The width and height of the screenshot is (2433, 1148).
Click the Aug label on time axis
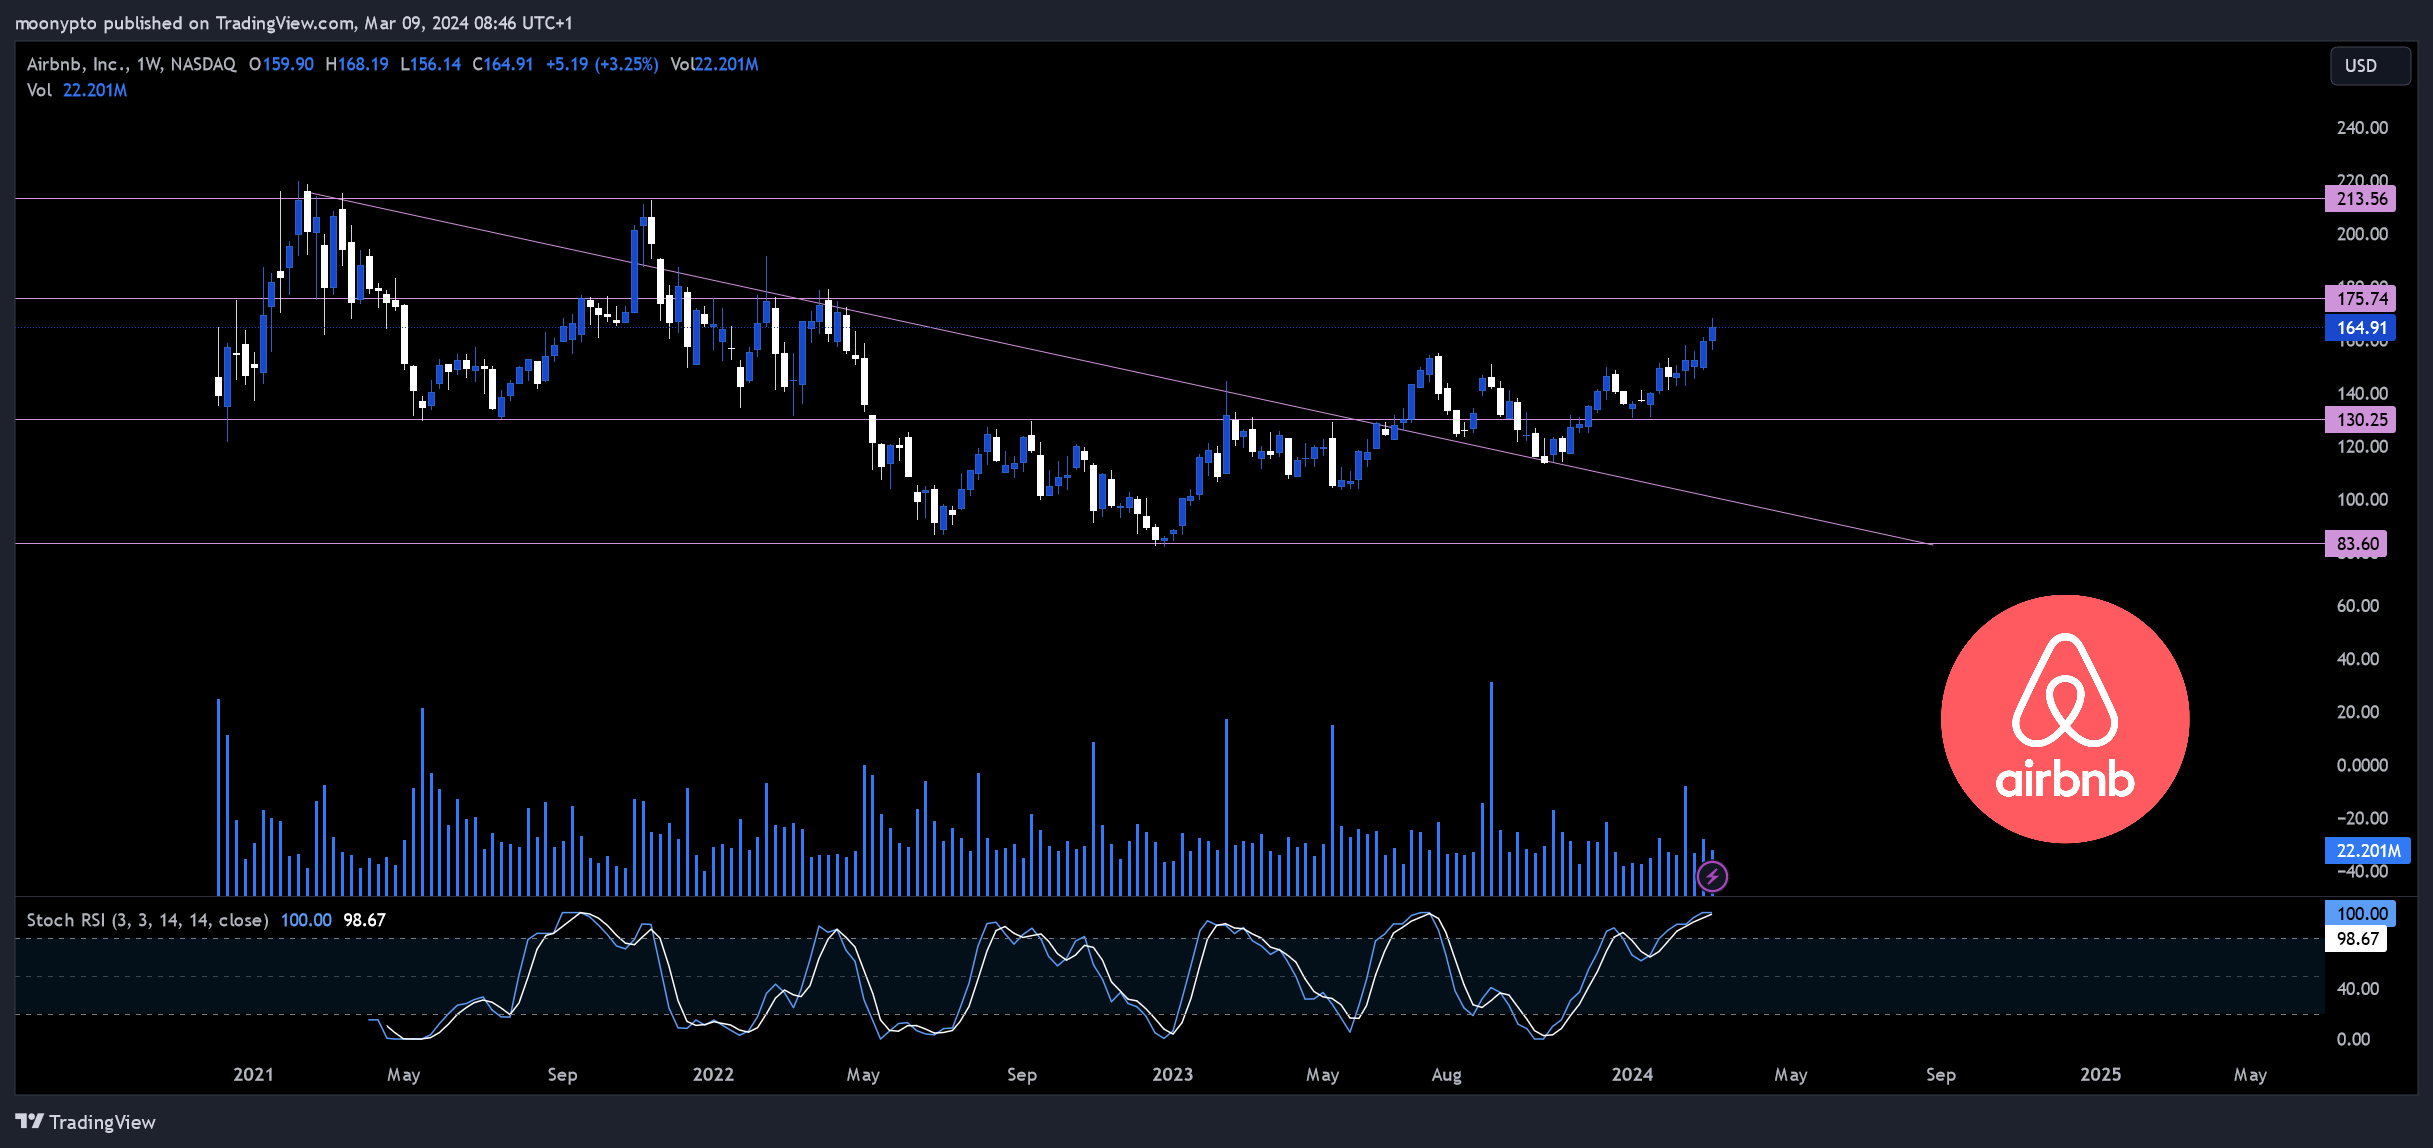point(1446,1074)
